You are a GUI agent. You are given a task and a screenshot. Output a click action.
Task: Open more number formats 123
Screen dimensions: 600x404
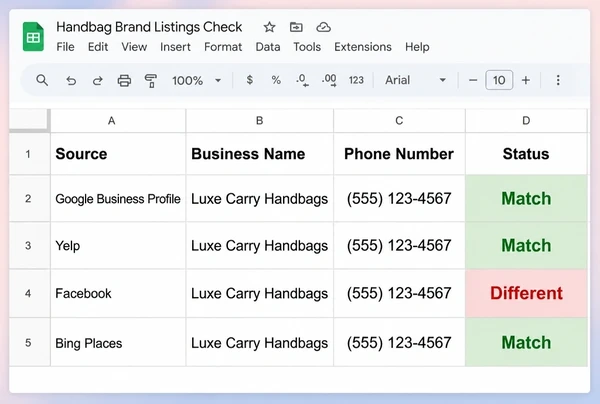(x=356, y=80)
